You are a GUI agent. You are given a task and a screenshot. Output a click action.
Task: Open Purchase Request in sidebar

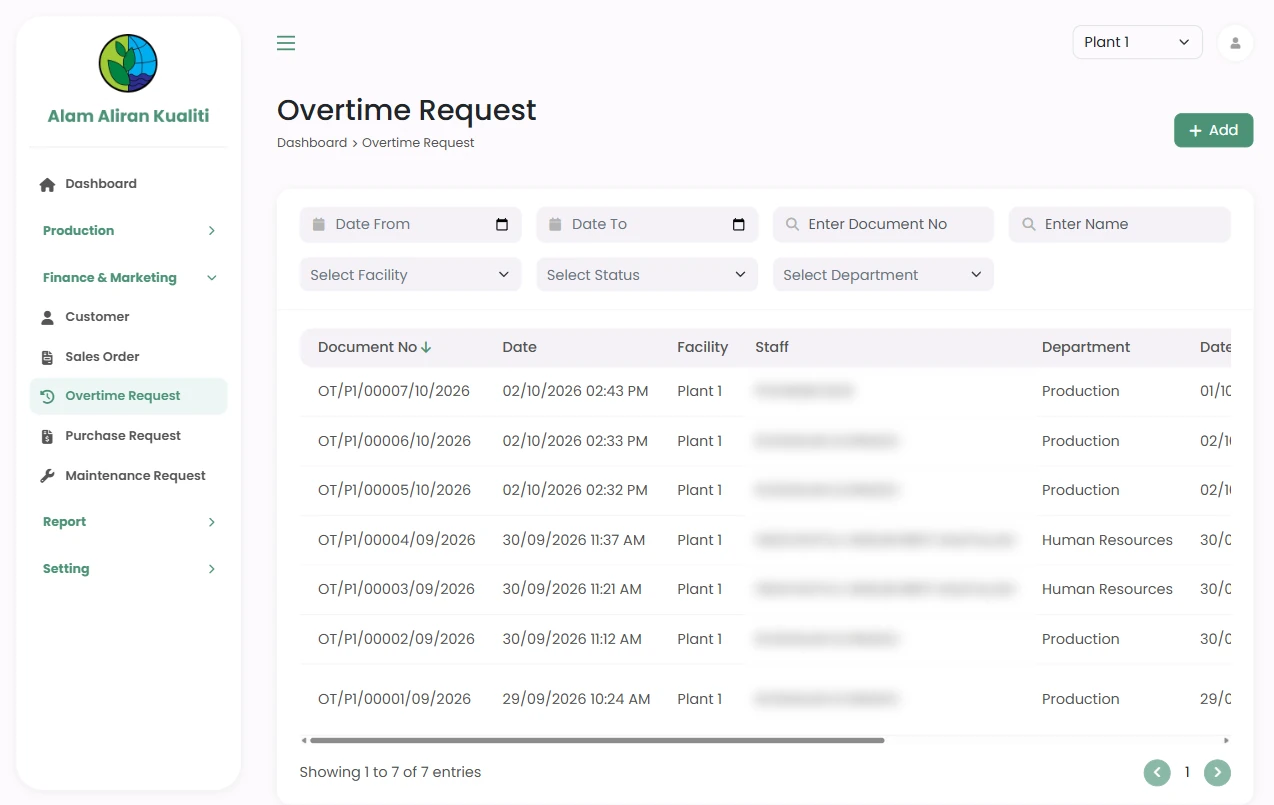coord(128,436)
